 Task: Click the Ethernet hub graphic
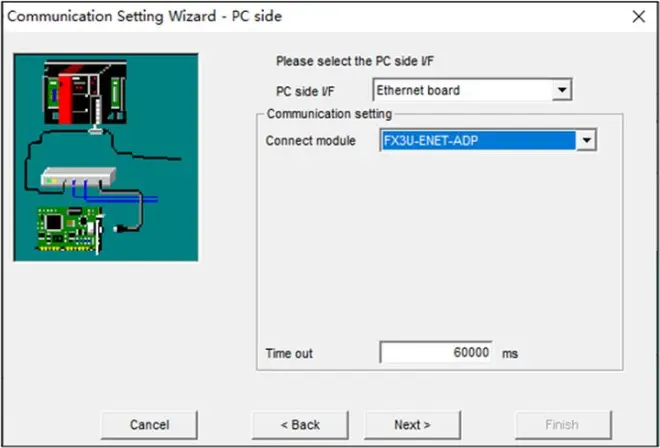[78, 177]
